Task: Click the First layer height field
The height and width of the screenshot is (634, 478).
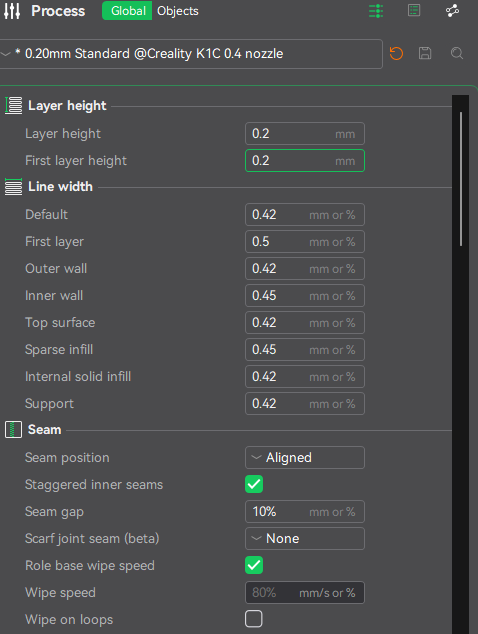Action: pos(305,161)
